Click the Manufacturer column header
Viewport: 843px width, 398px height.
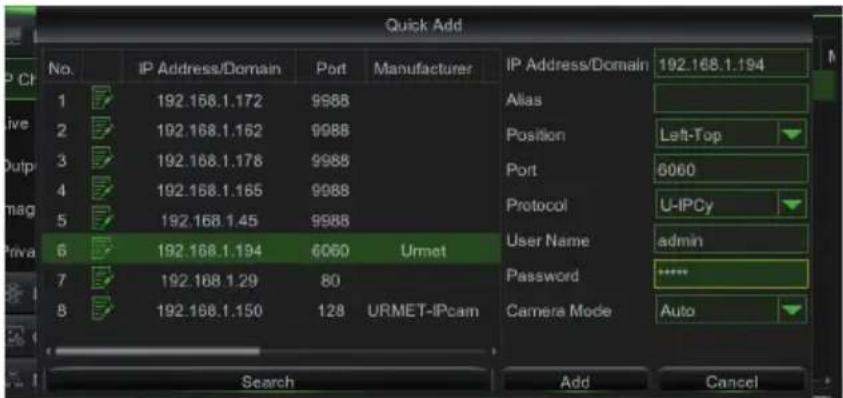(423, 69)
